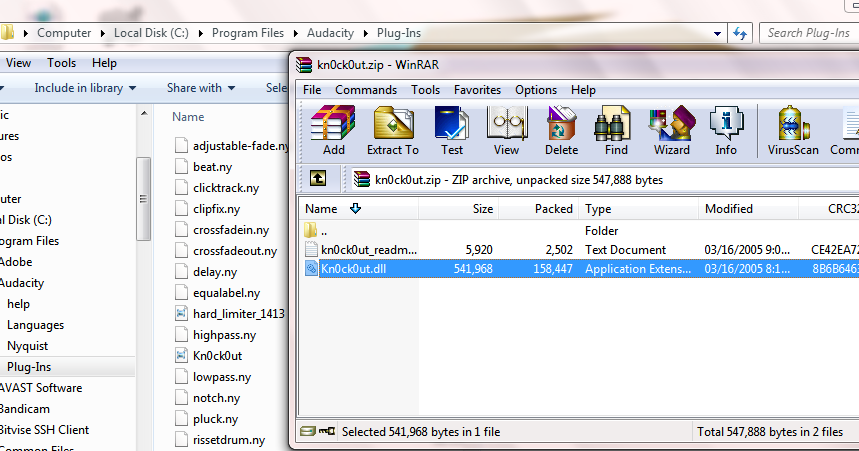The width and height of the screenshot is (859, 451).
Task: Select Bitvise SSH Client folder in tree
Action: click(x=44, y=430)
